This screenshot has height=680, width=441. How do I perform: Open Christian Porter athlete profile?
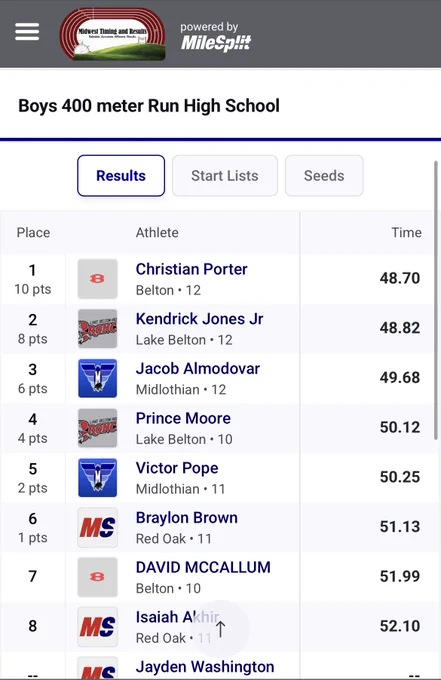[191, 269]
